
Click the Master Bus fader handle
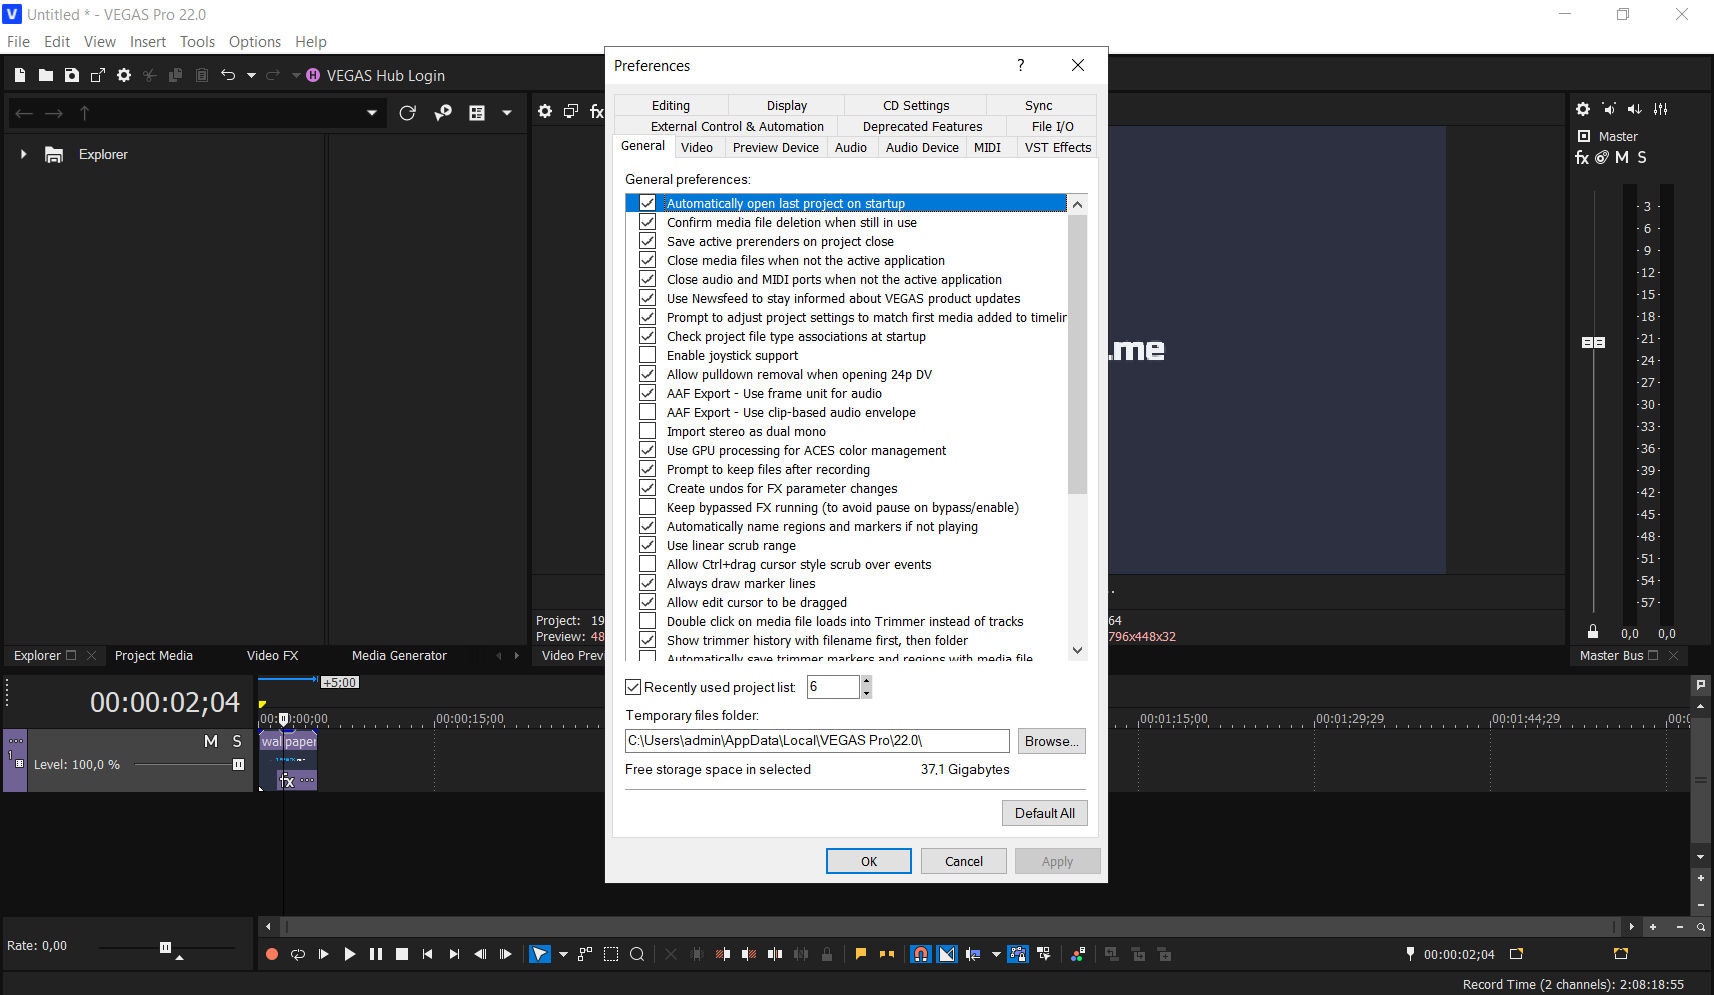click(1594, 342)
